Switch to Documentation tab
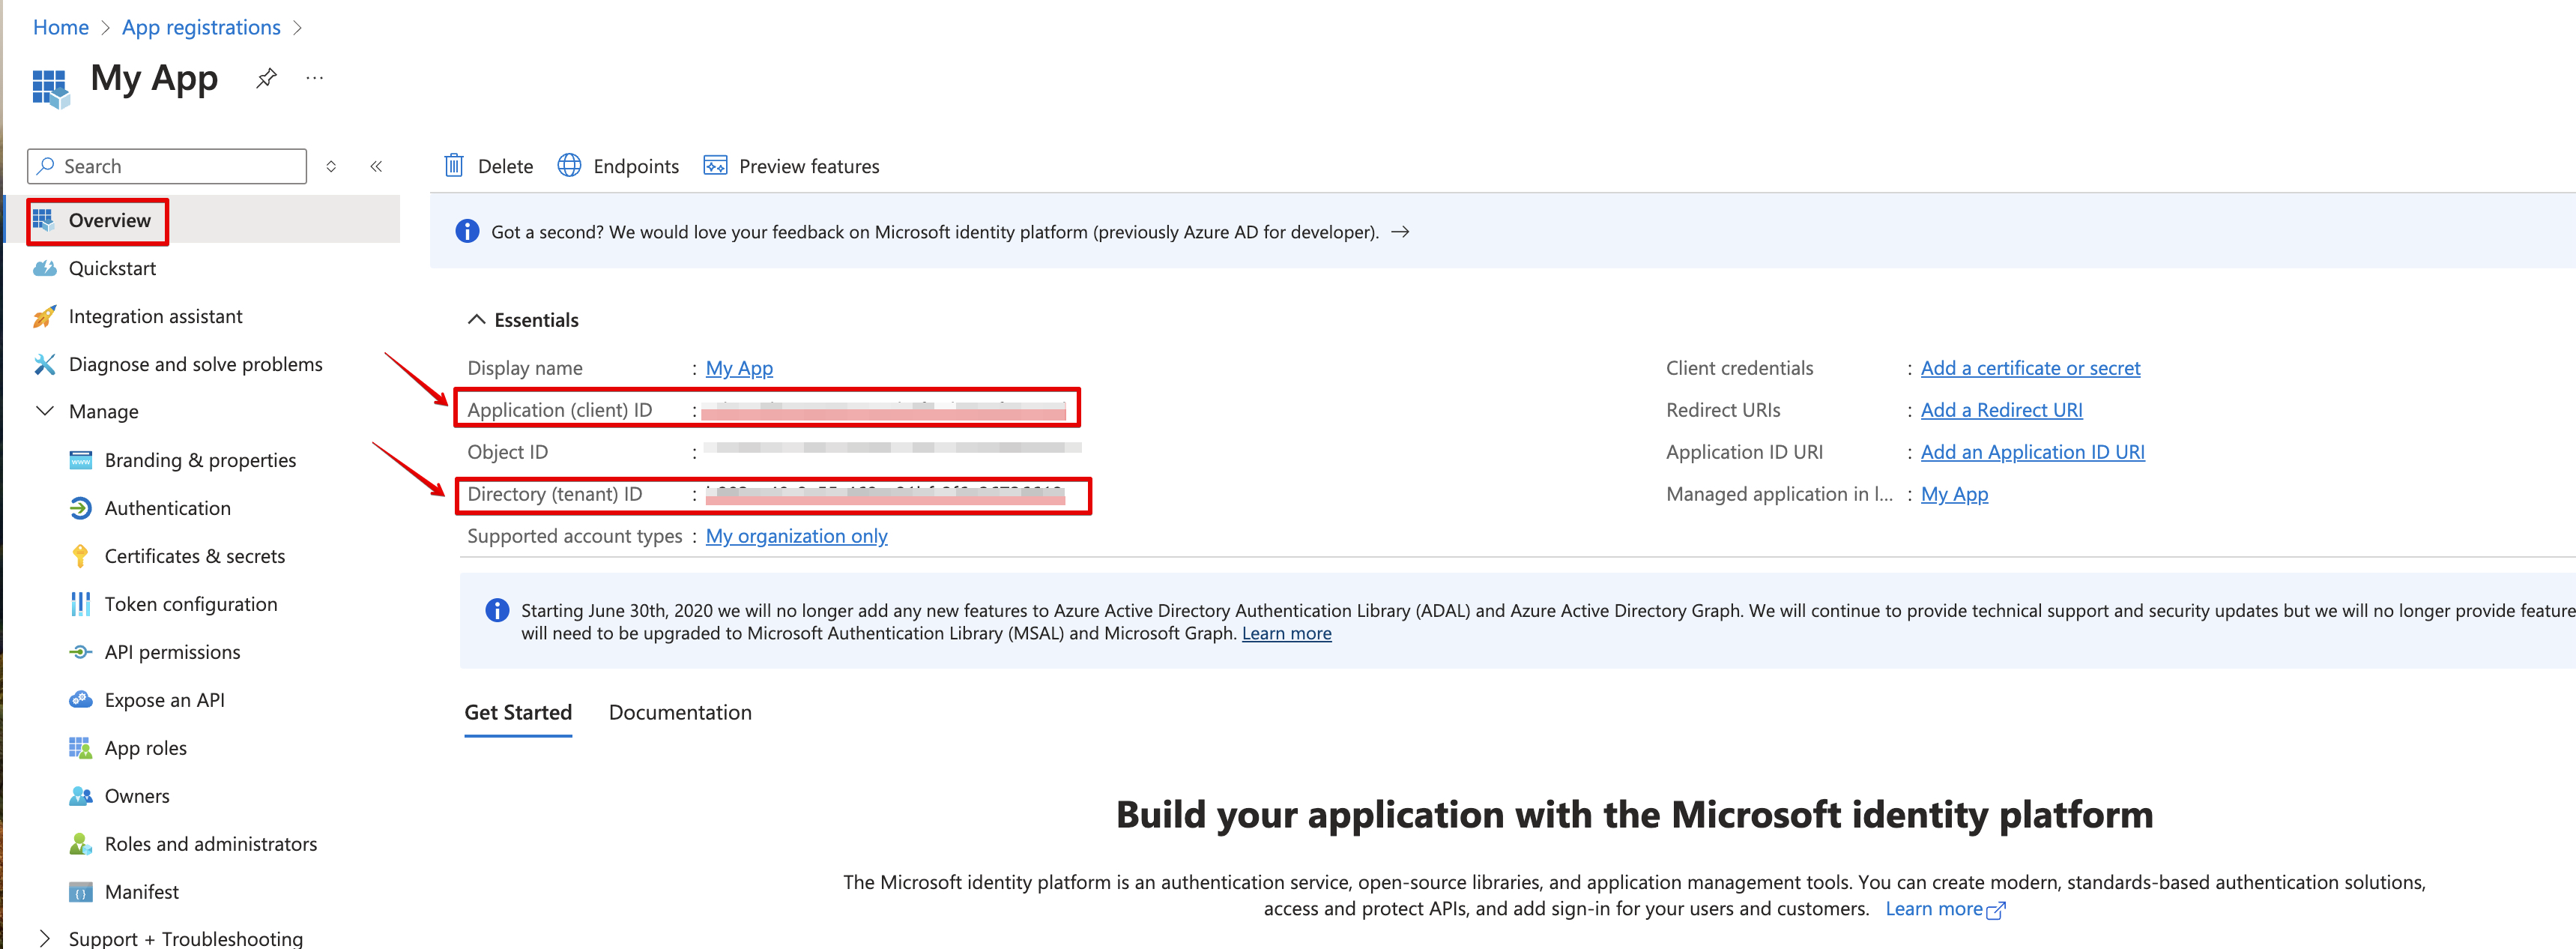Screen dimensions: 2576x949 coord(680,712)
